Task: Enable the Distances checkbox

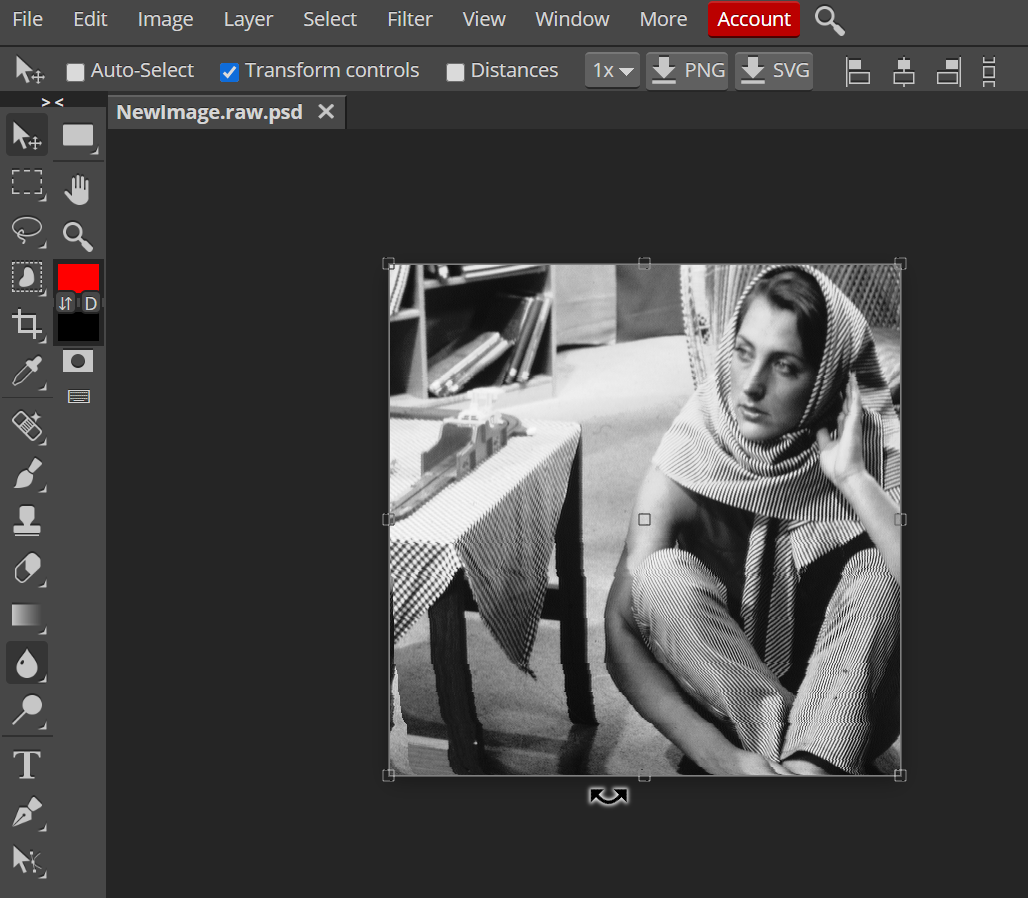Action: pos(455,72)
